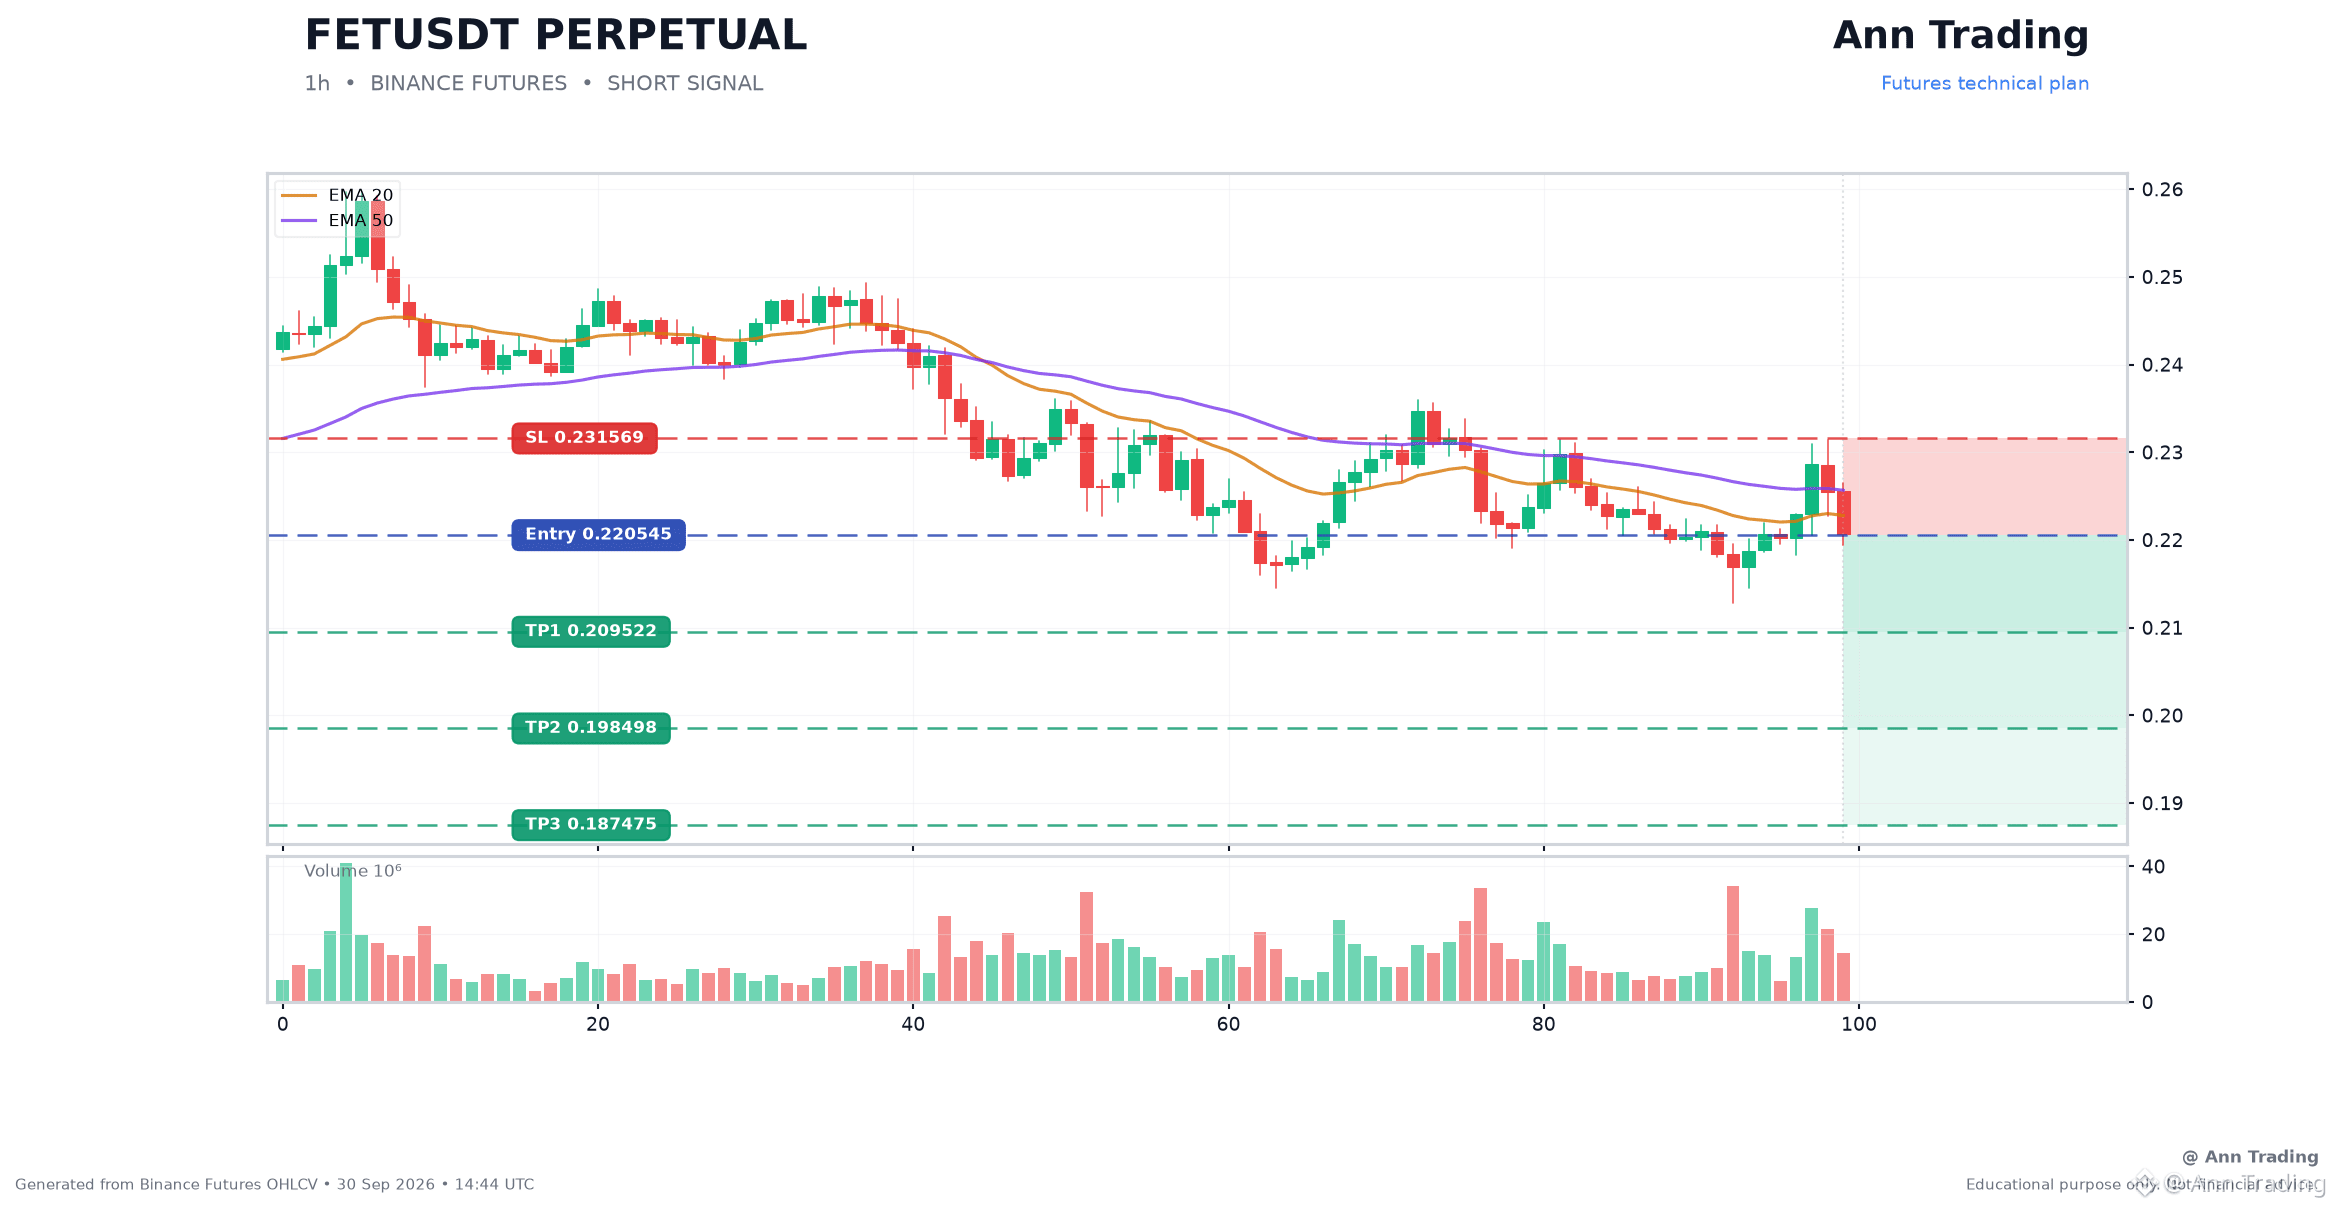This screenshot has width=2334, height=1208.
Task: Click the generated timestamp footer text
Action: pos(275,1185)
